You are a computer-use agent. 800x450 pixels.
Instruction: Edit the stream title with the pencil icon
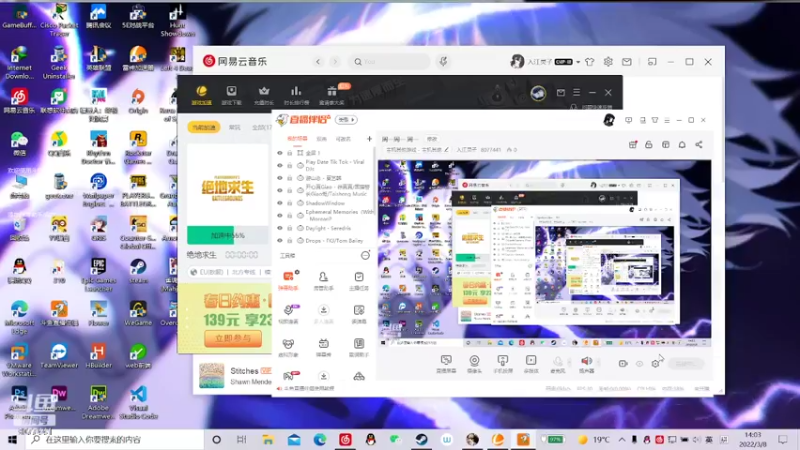coord(446,150)
